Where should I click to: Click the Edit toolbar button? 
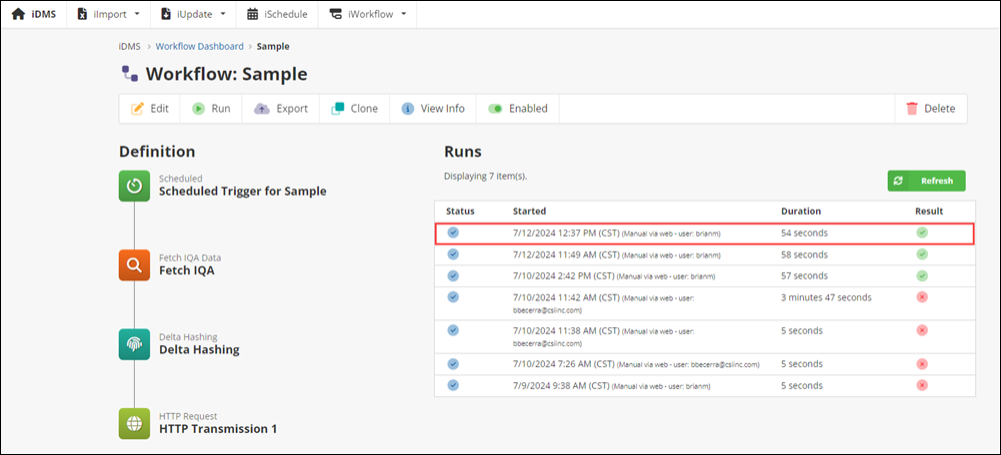click(150, 109)
